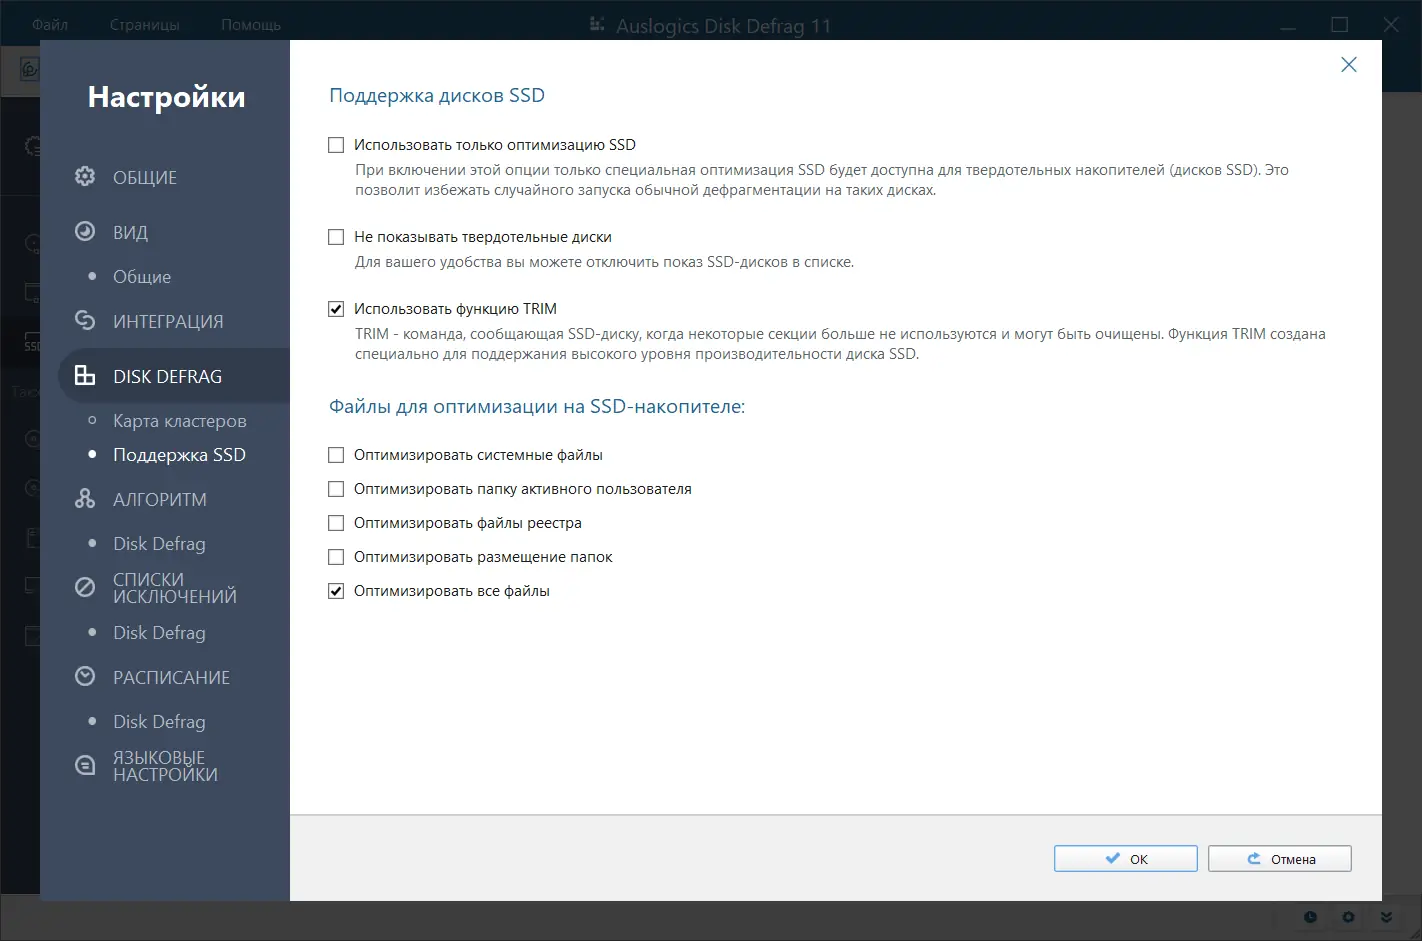
Task: Click the ИНТЕГРАЦИЯ link icon
Action: coord(86,320)
